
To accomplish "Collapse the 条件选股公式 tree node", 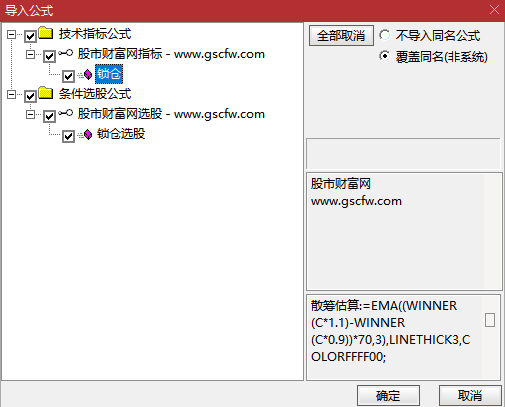I will tap(11, 95).
